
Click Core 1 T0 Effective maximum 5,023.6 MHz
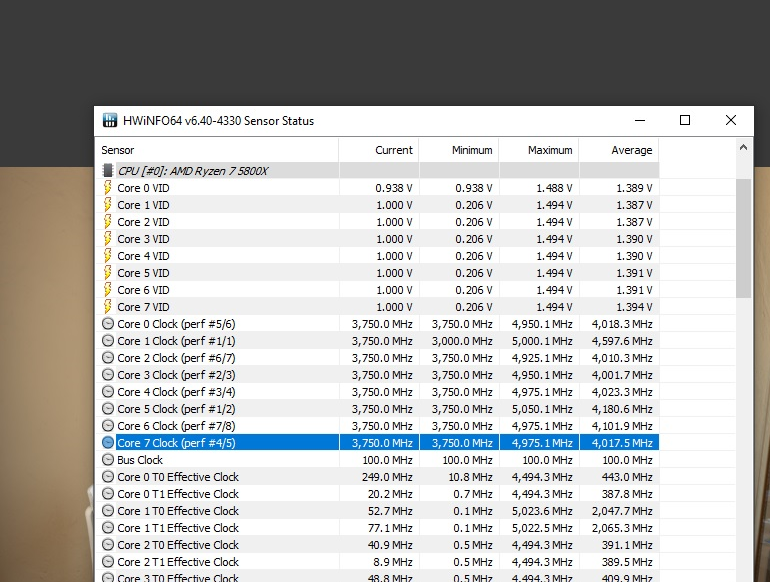pos(542,511)
